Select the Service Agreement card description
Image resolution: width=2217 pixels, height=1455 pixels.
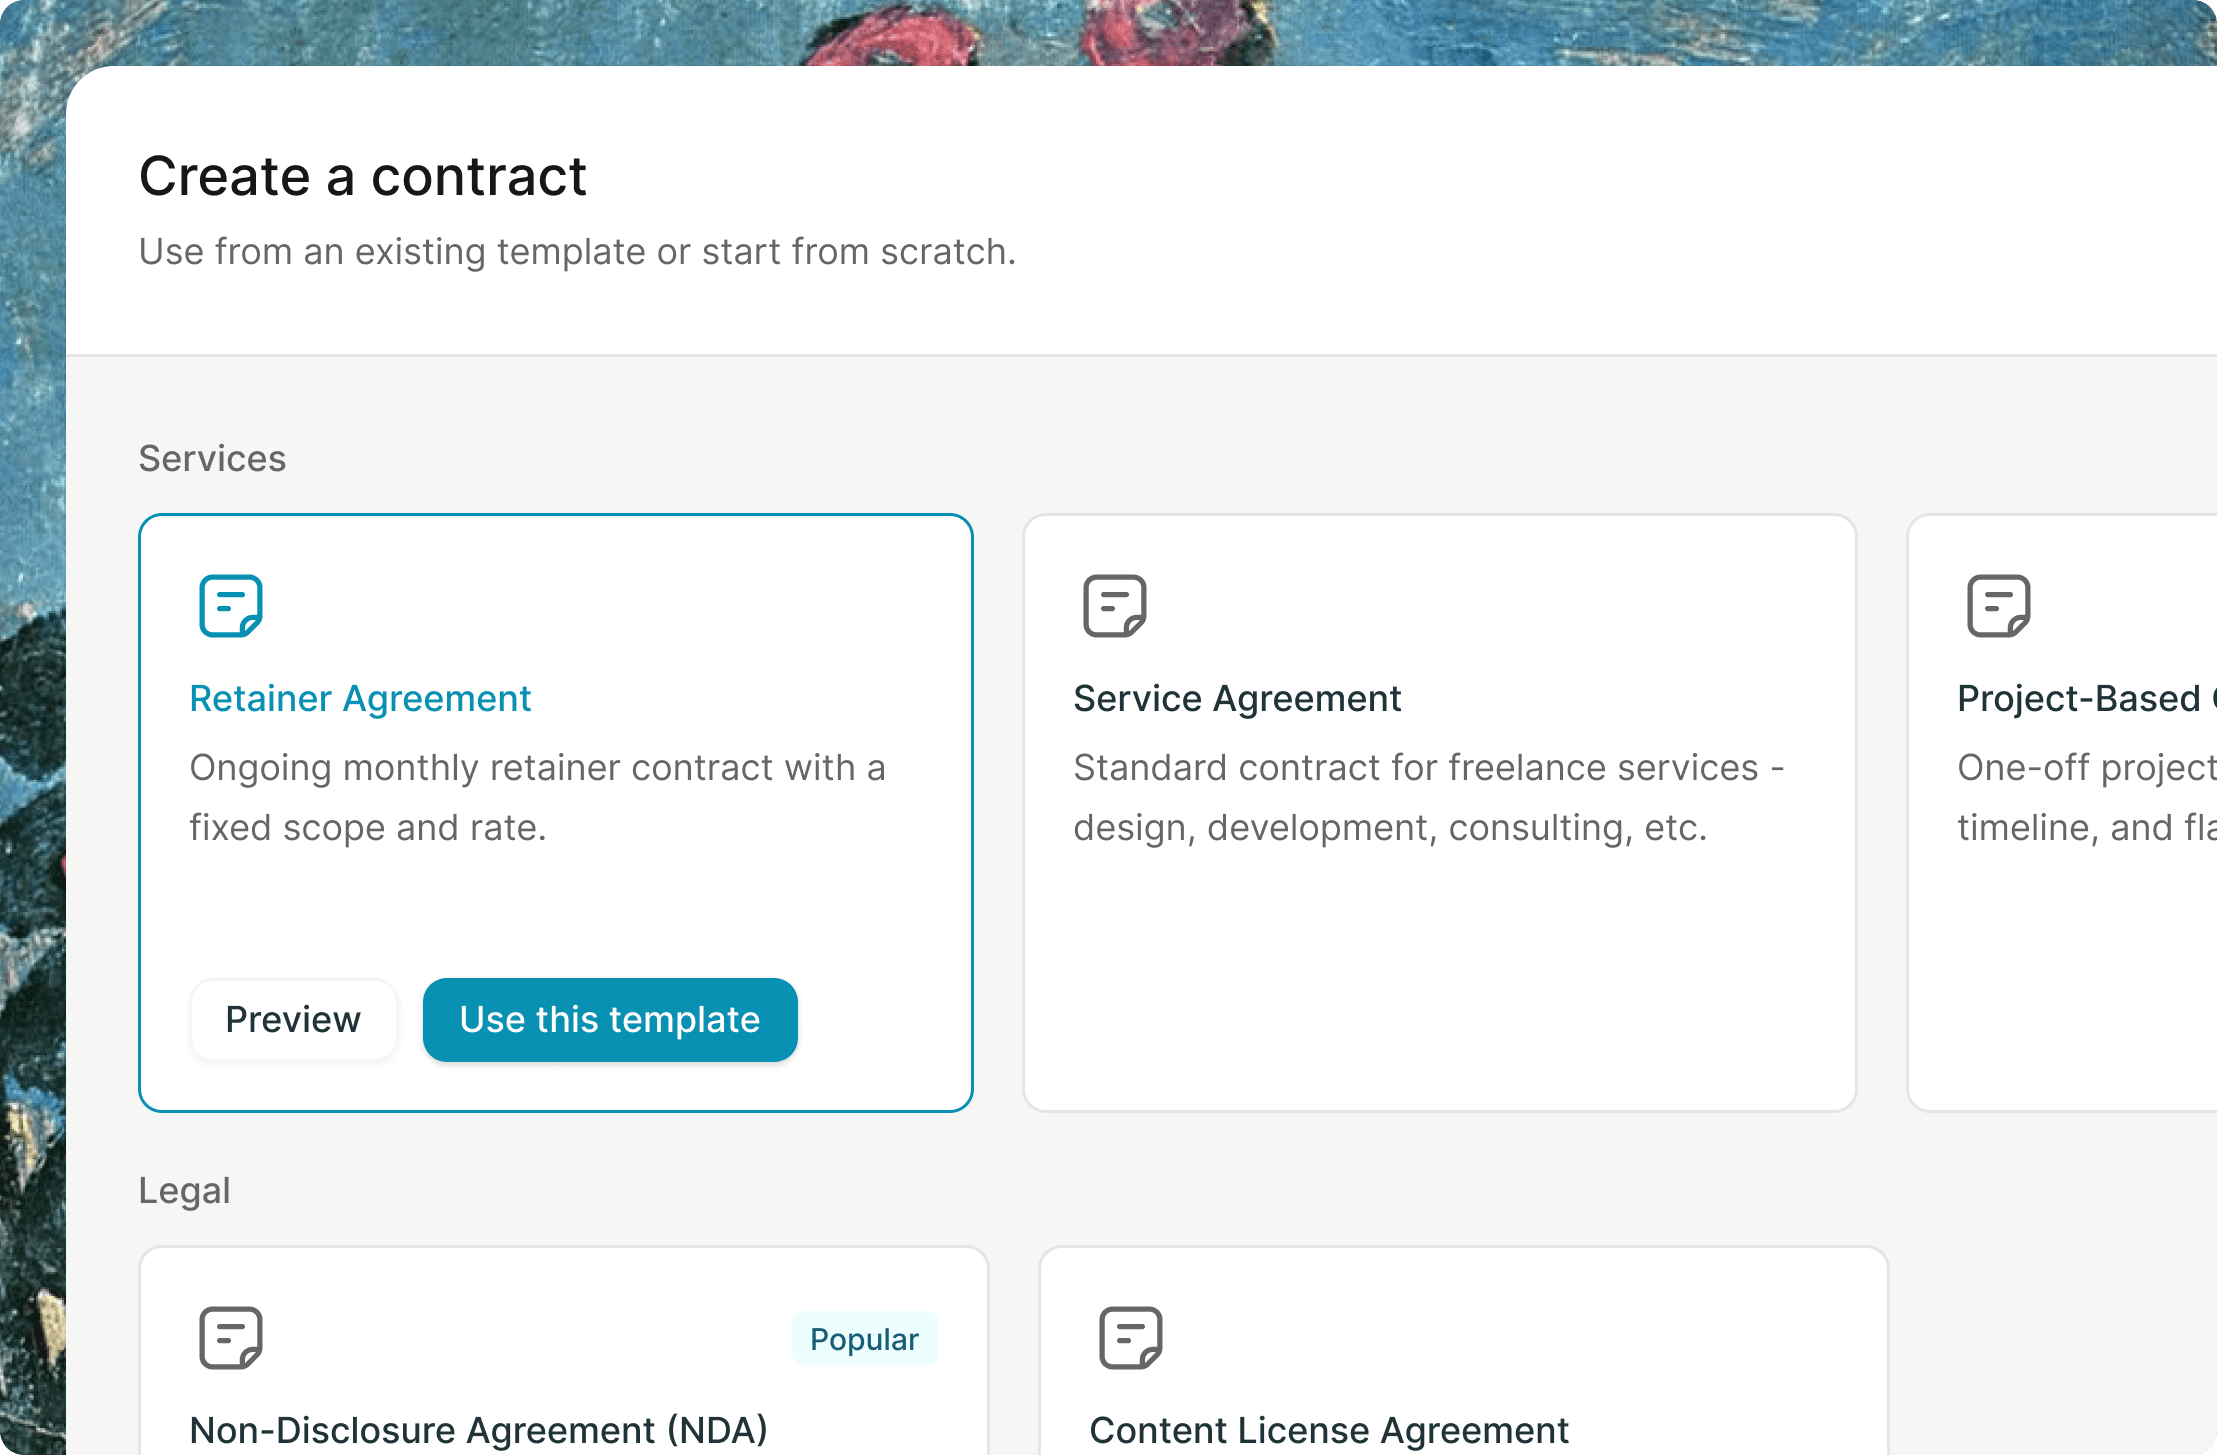[1429, 798]
